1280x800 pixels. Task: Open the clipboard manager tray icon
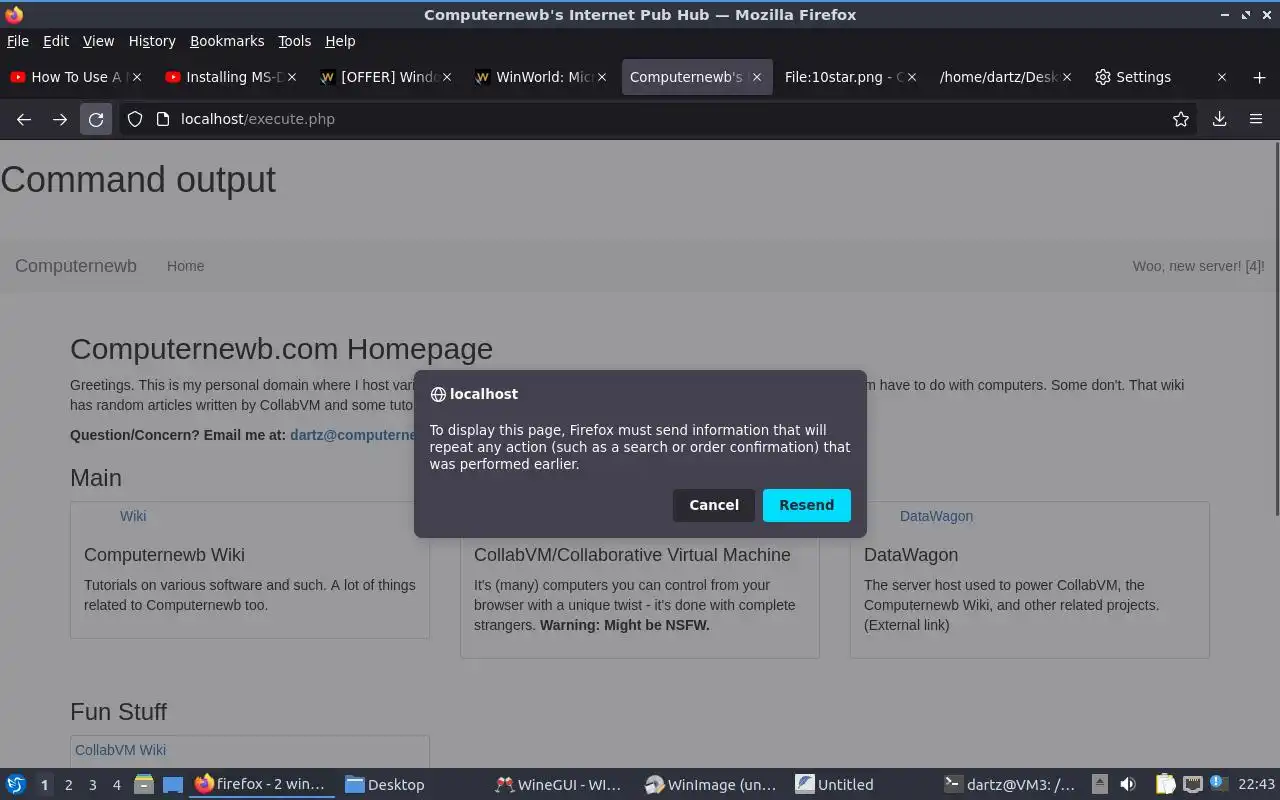coord(1165,784)
